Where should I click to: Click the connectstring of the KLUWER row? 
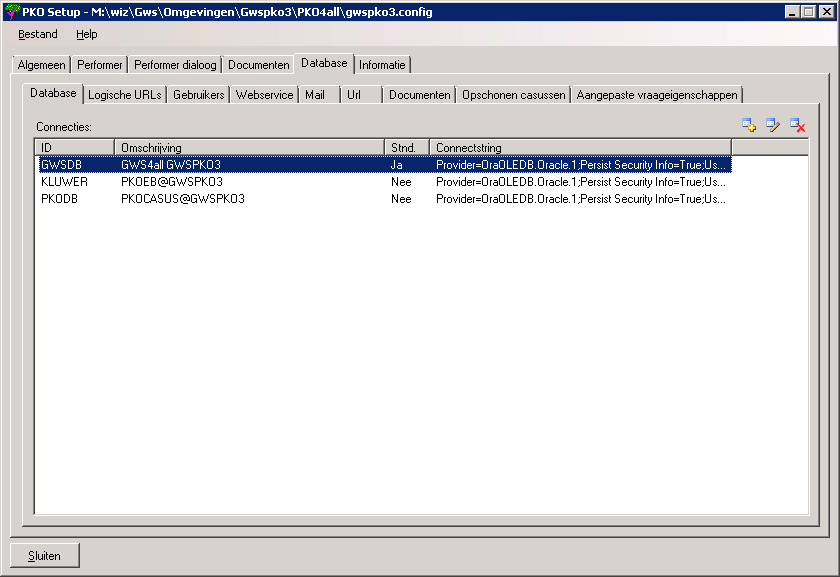coord(581,182)
